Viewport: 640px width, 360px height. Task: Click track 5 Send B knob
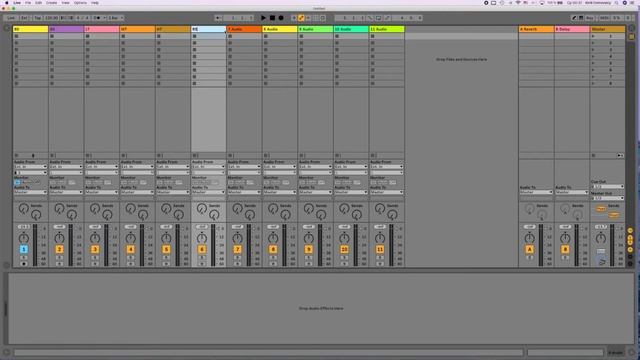pyautogui.click(x=179, y=215)
